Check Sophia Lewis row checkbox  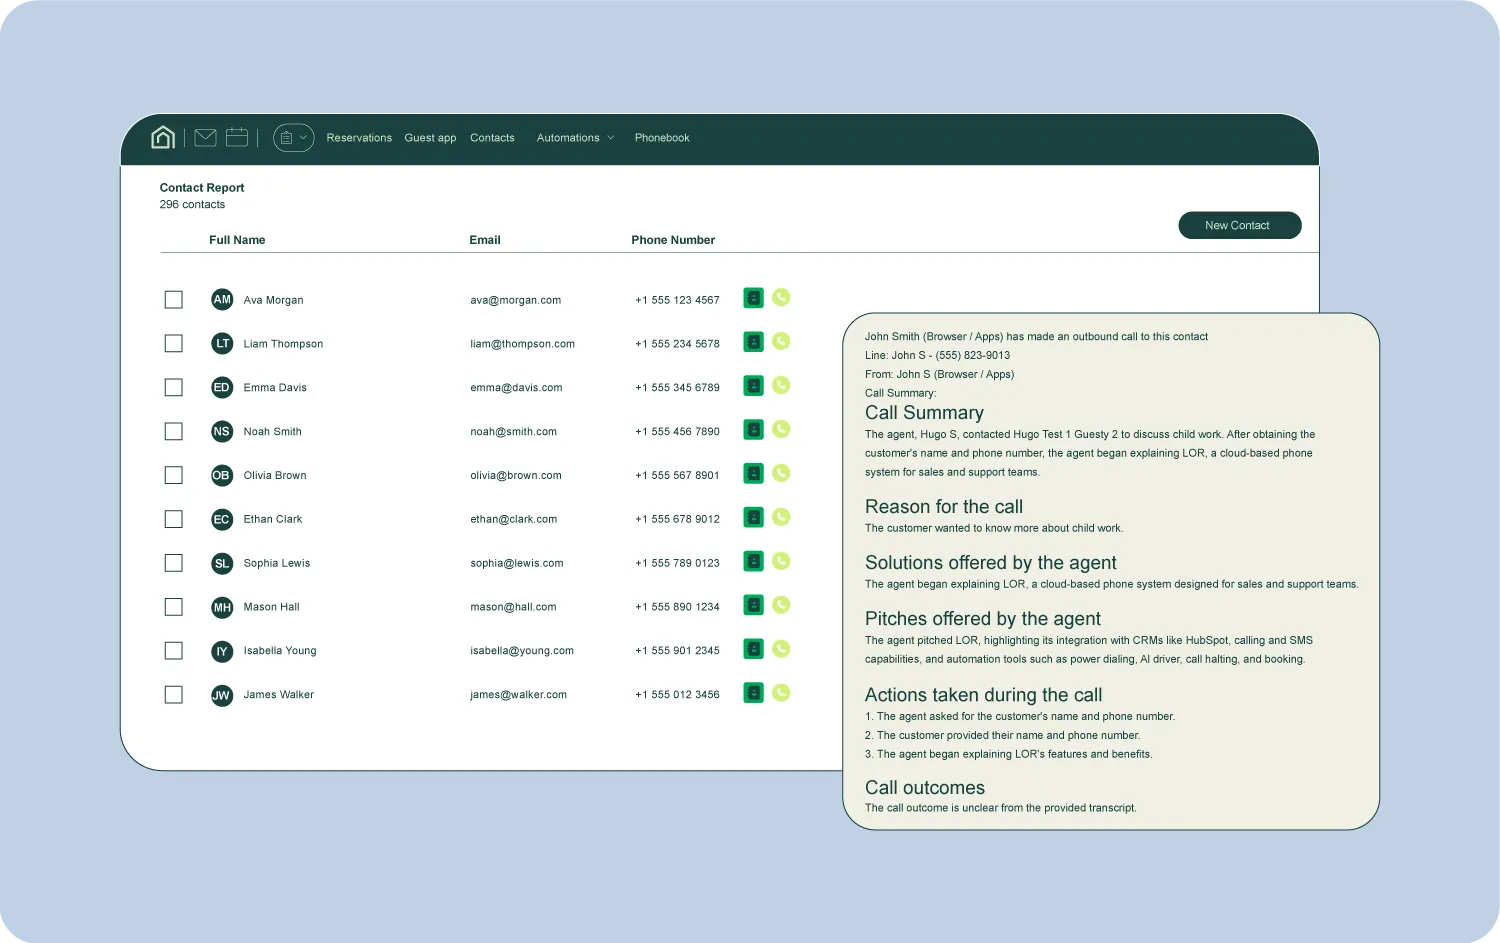[174, 564]
